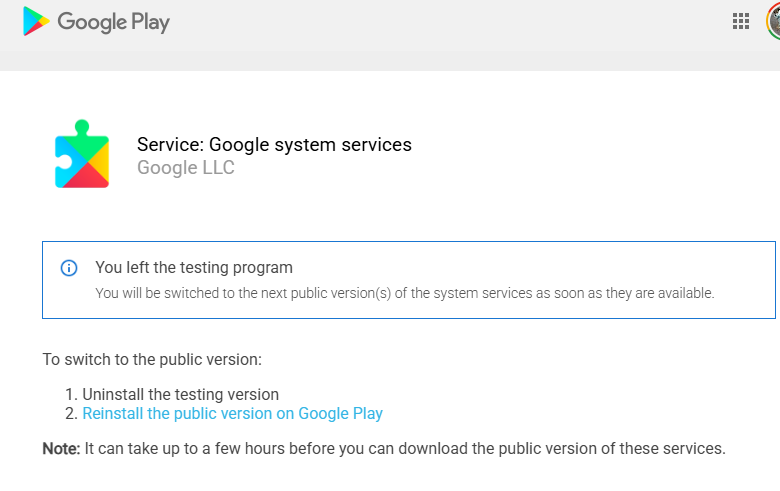The height and width of the screenshot is (491, 780).
Task: Click the info icon in the notice banner
Action: 69,268
